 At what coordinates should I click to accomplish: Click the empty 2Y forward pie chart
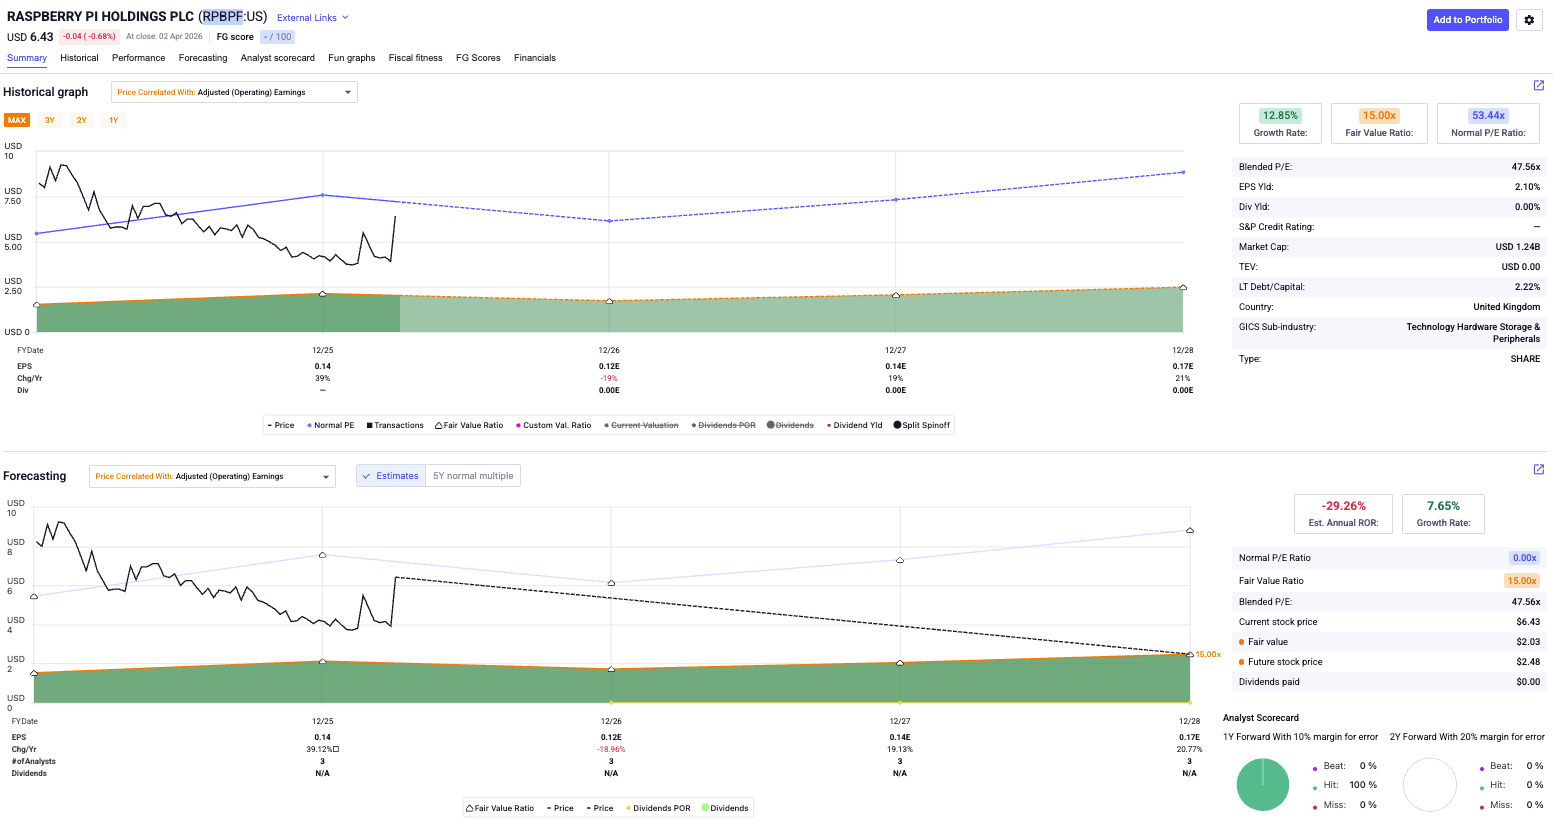(1430, 785)
